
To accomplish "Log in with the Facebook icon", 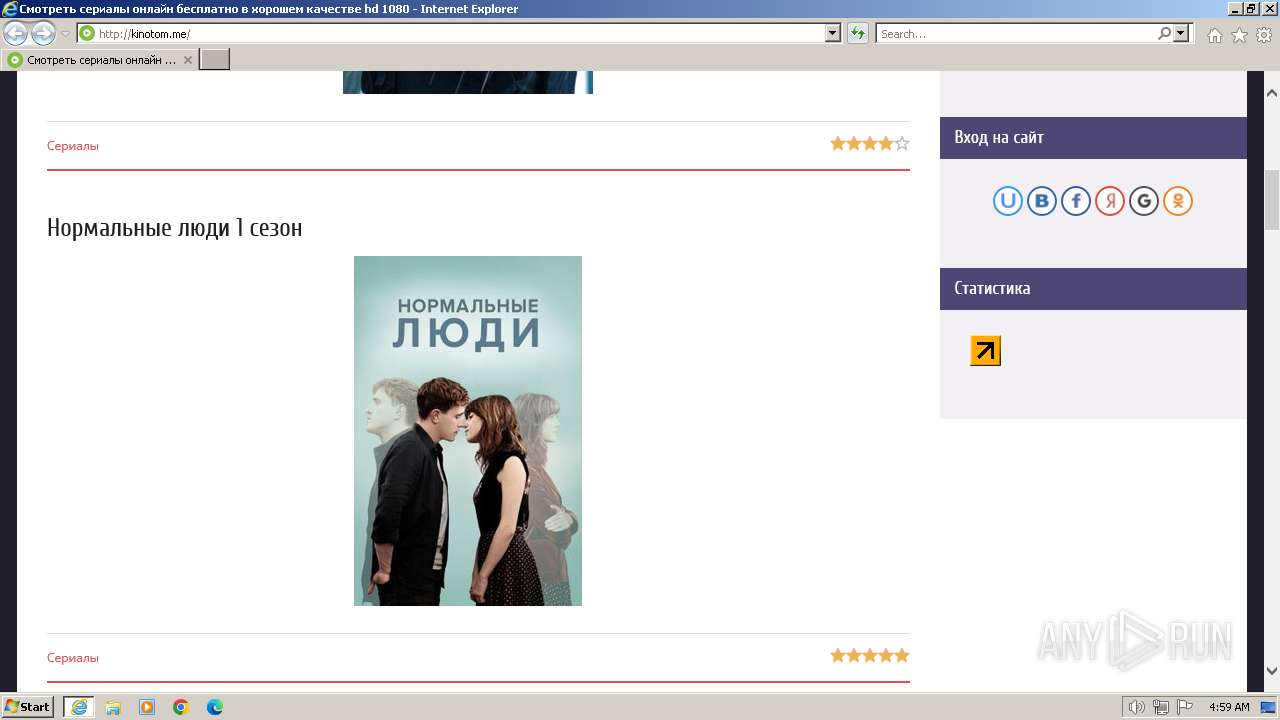I will click(1076, 201).
